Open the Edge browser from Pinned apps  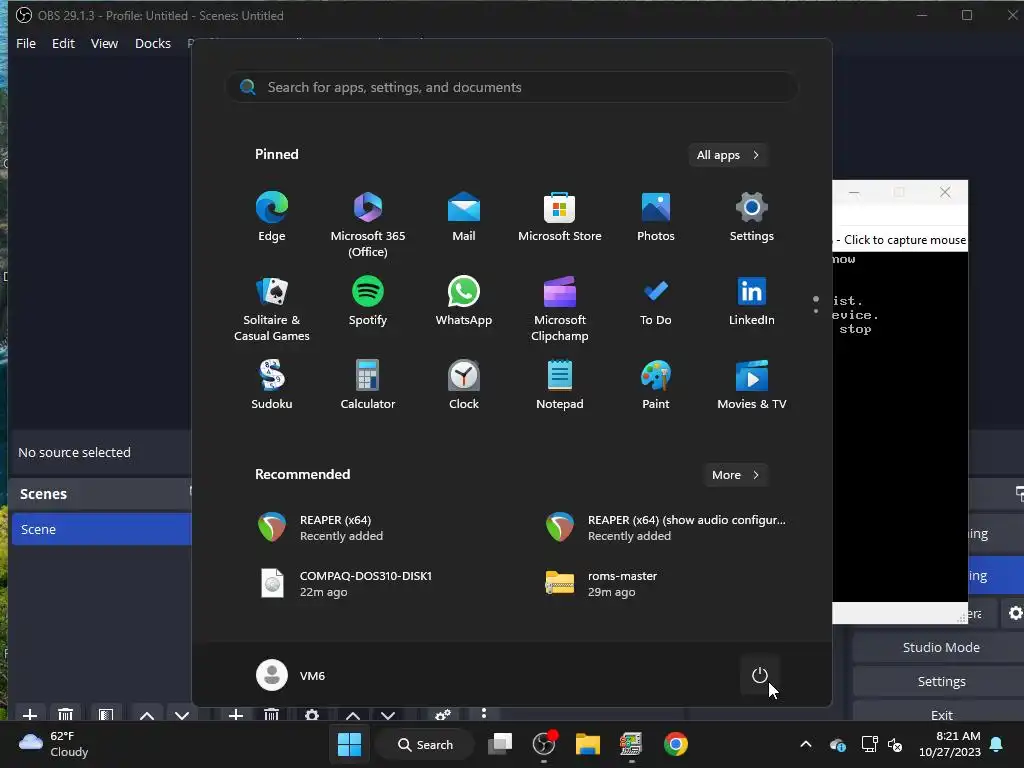[272, 217]
